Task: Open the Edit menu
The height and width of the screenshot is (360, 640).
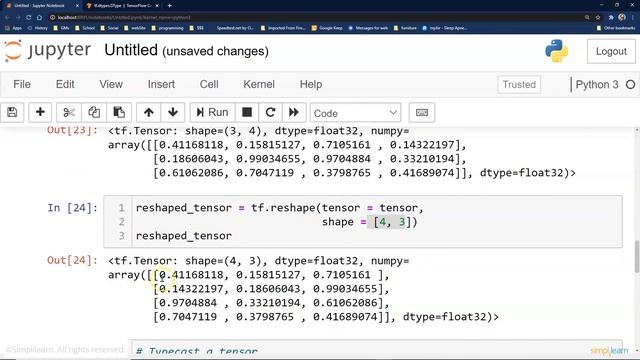Action: pos(65,84)
